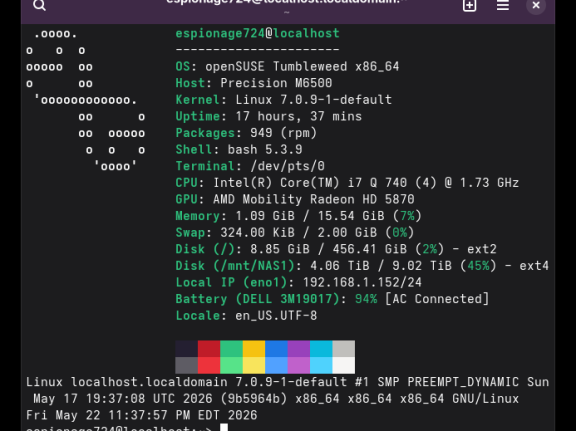576x431 pixels.
Task: Click the bright blue color block
Action: pos(276,365)
